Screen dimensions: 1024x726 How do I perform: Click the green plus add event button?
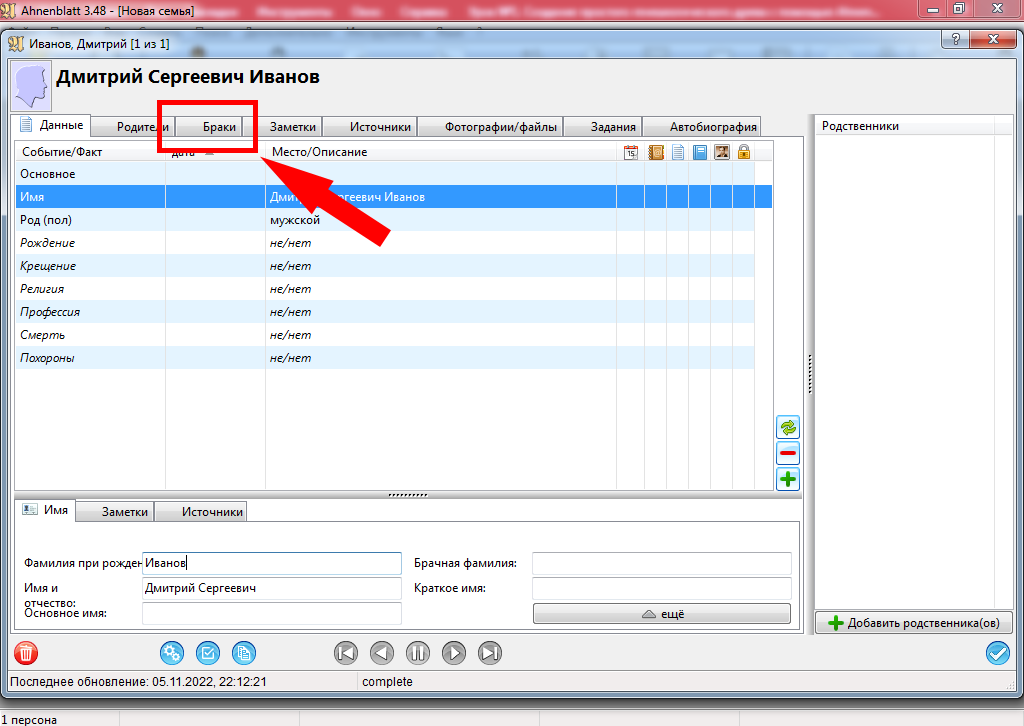[788, 479]
